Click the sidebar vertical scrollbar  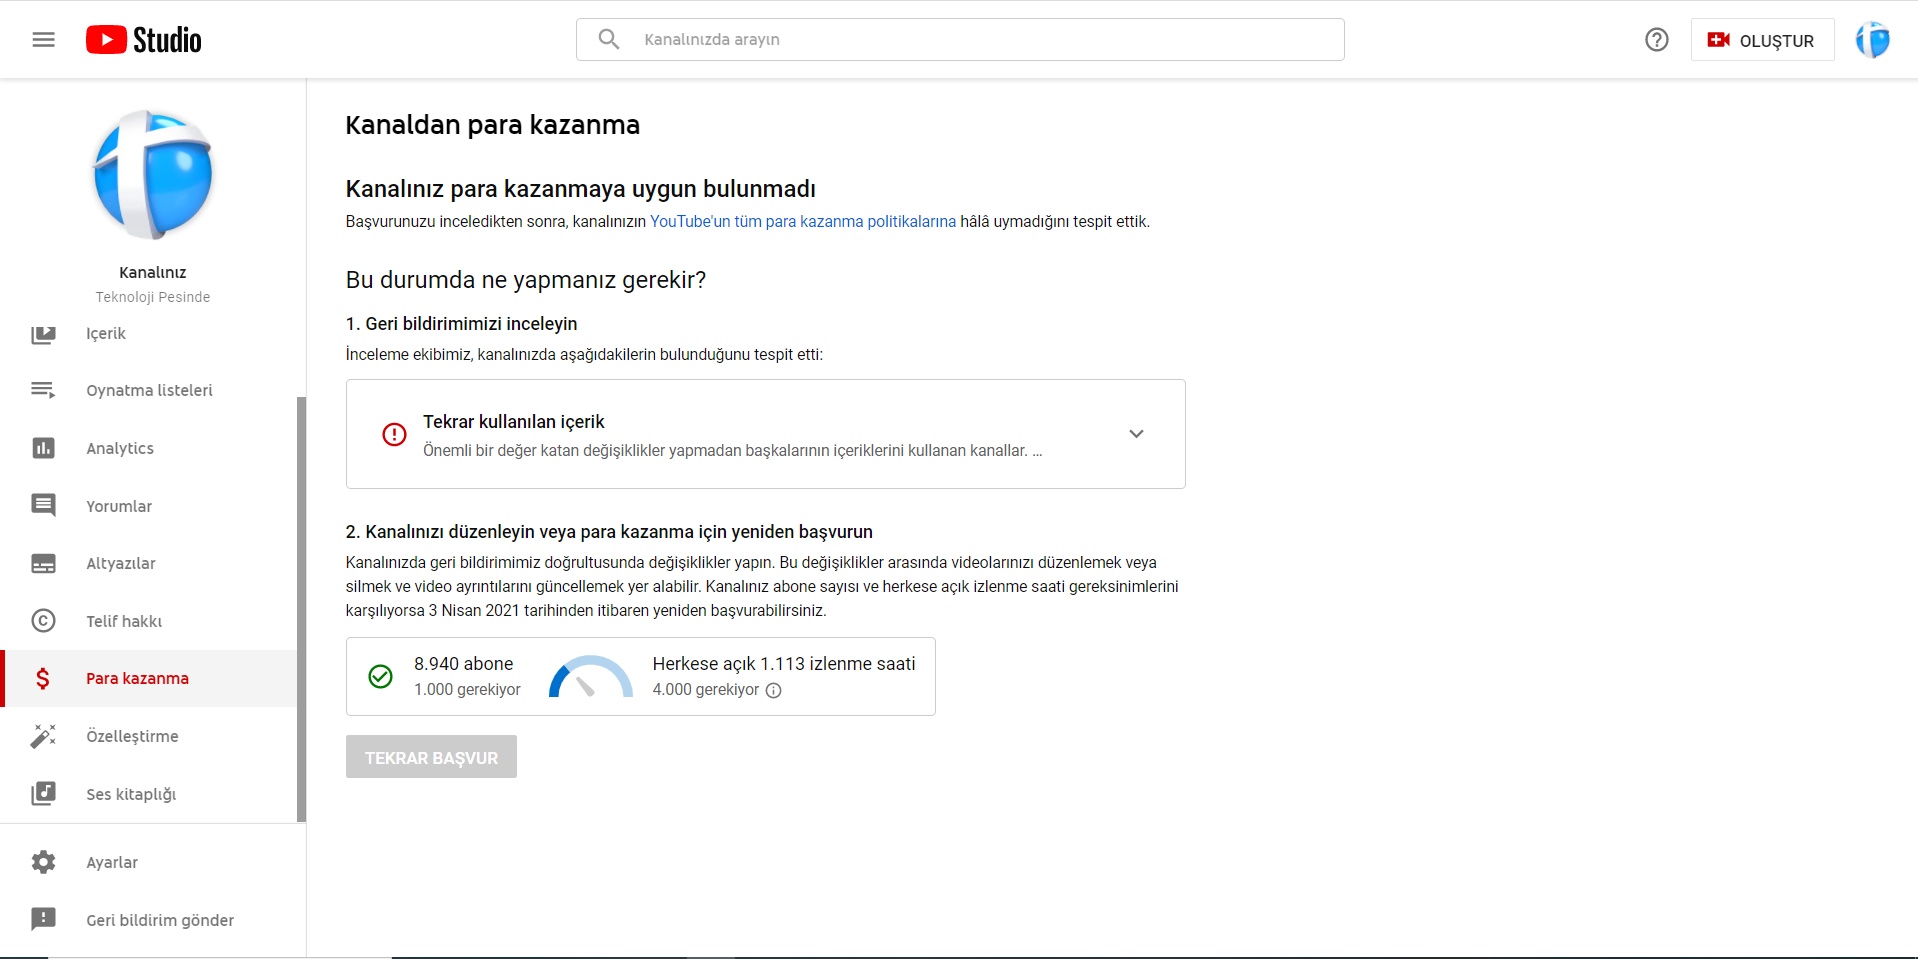pos(302,610)
